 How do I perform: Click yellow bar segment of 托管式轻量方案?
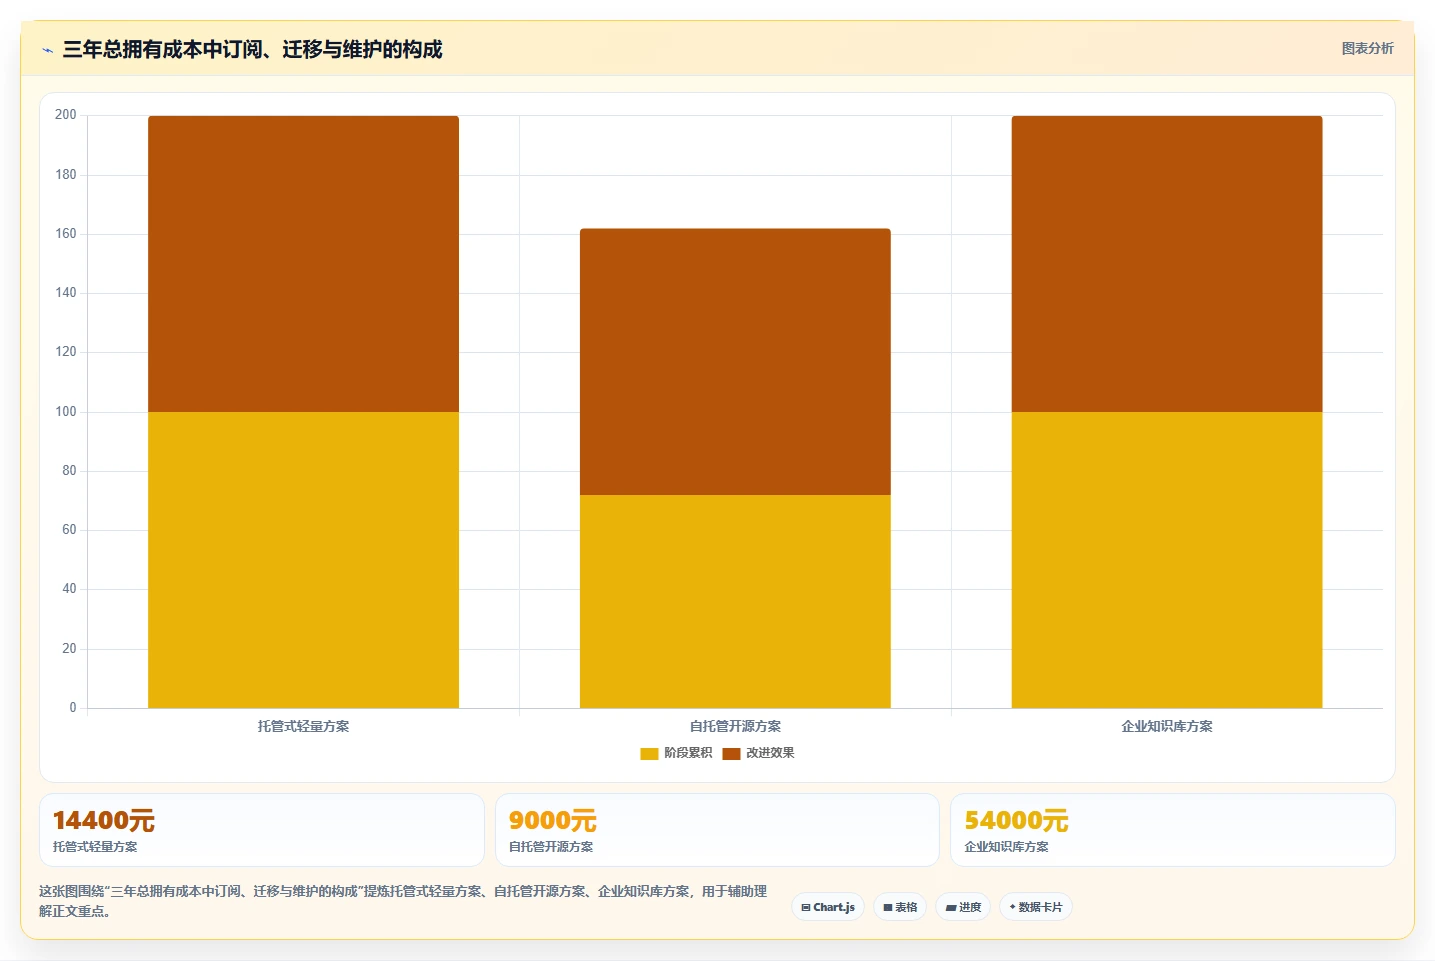tap(303, 560)
